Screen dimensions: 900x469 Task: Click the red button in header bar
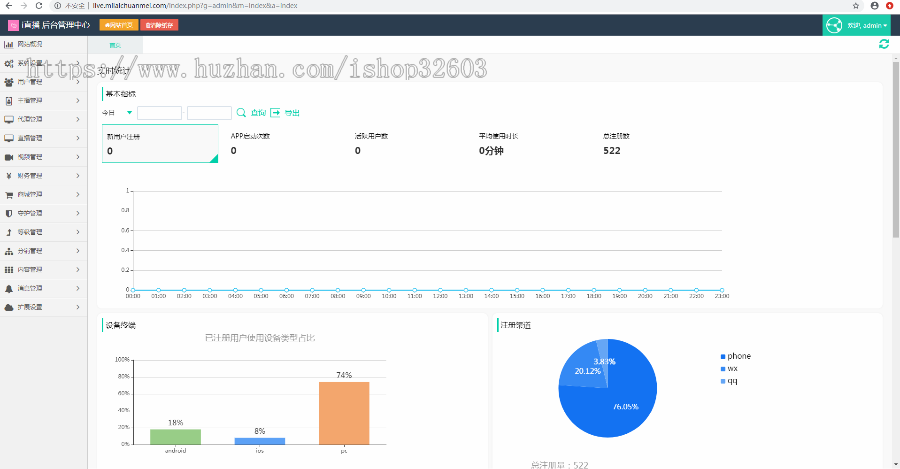point(159,24)
